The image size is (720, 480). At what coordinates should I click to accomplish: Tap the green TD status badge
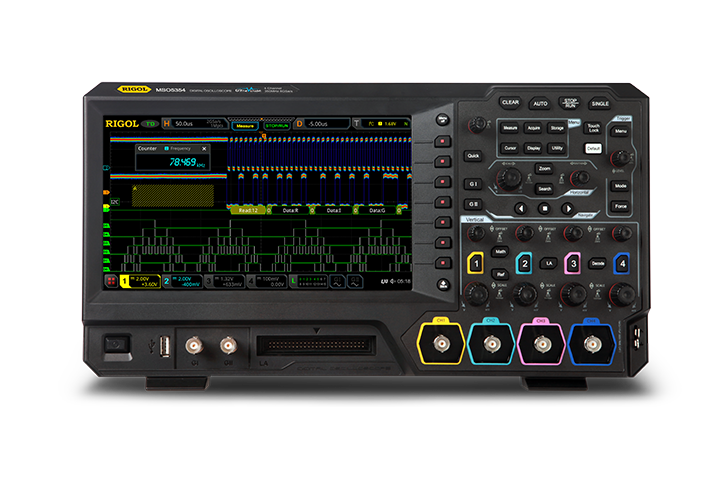coord(150,124)
